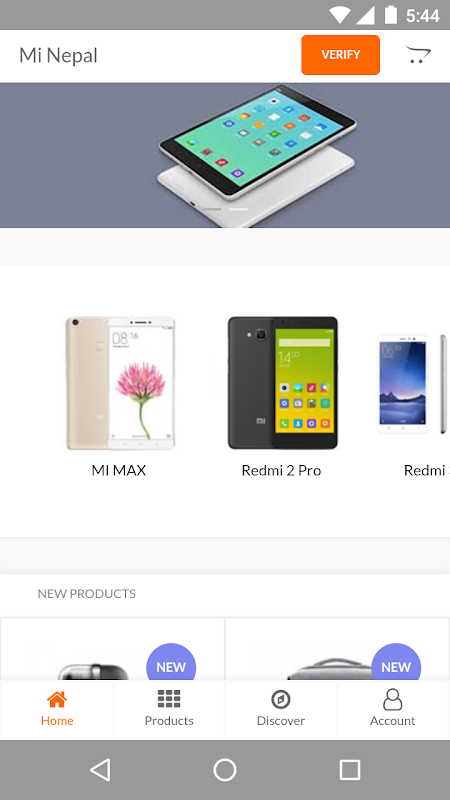Select the Home tab icon
450x800 pixels.
[x=57, y=699]
